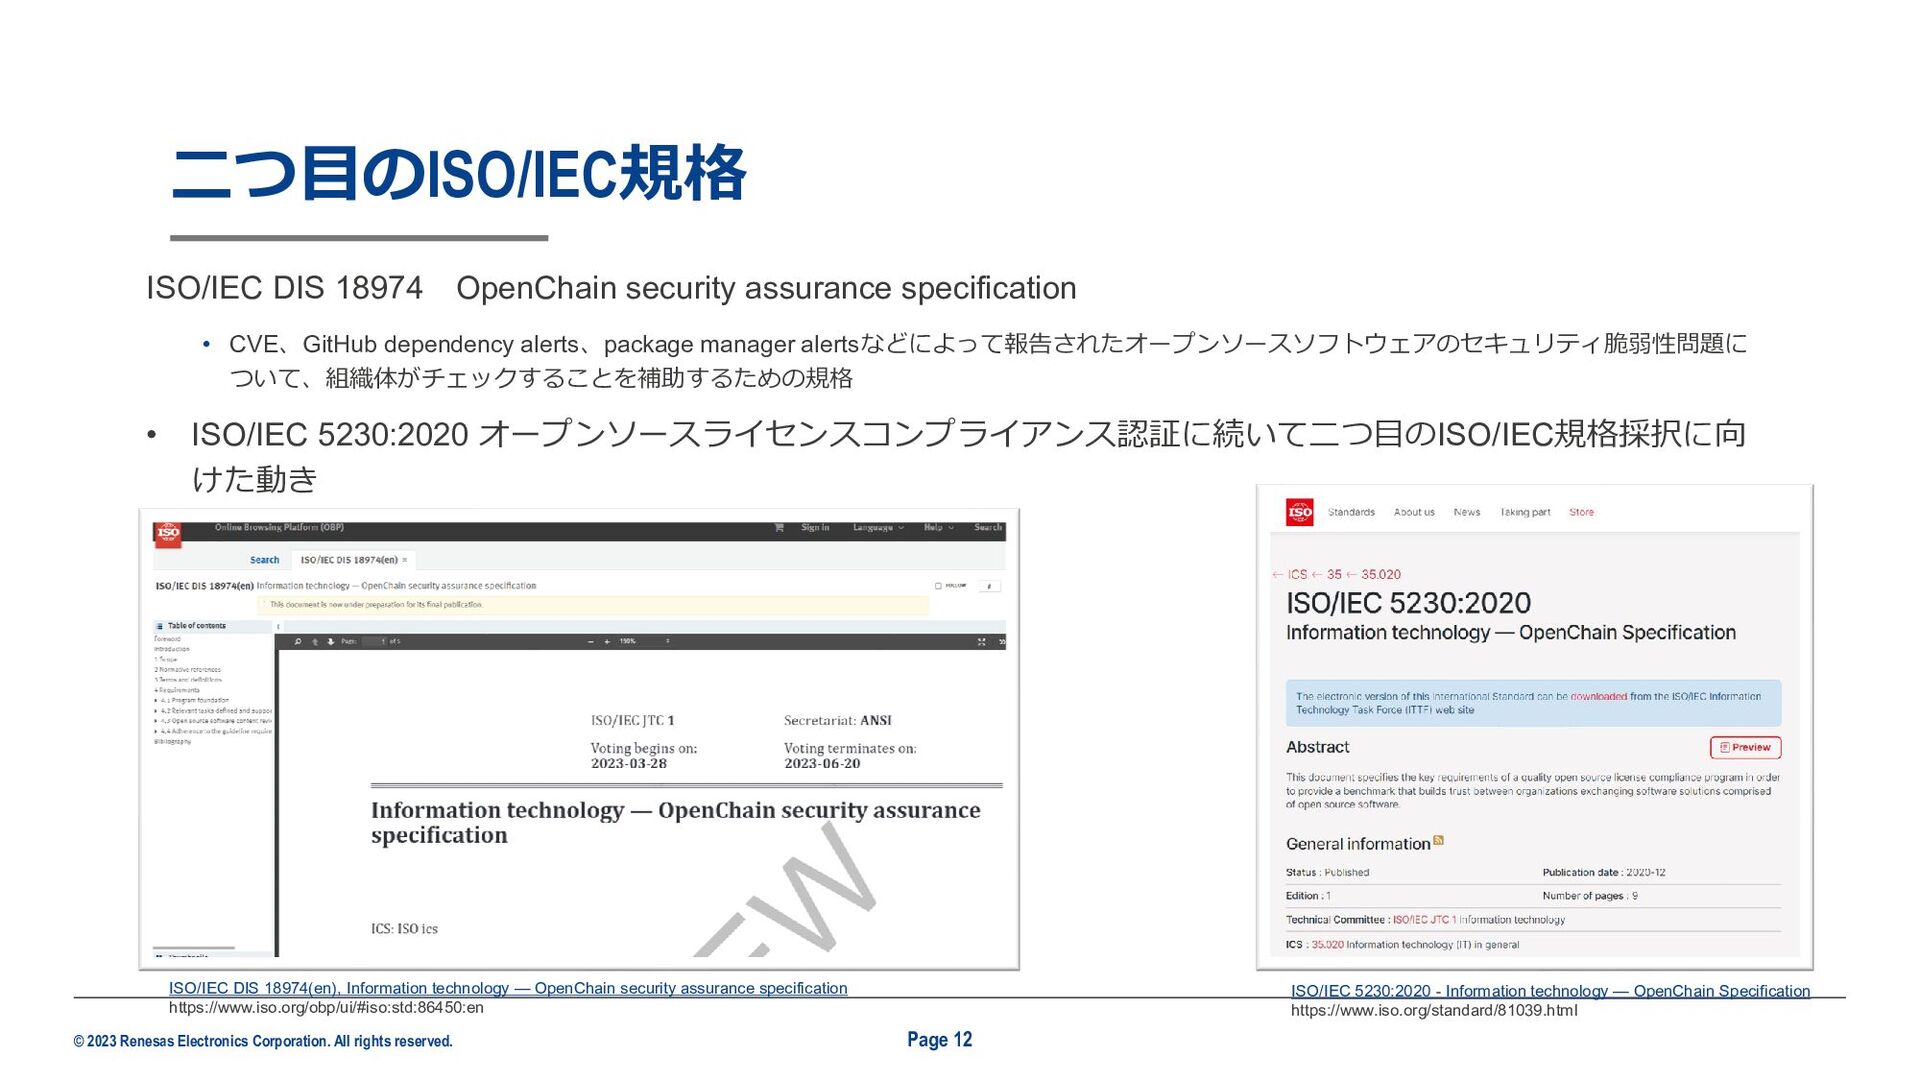
Task: Open the PDF tools double-chevron menu
Action: point(1001,642)
